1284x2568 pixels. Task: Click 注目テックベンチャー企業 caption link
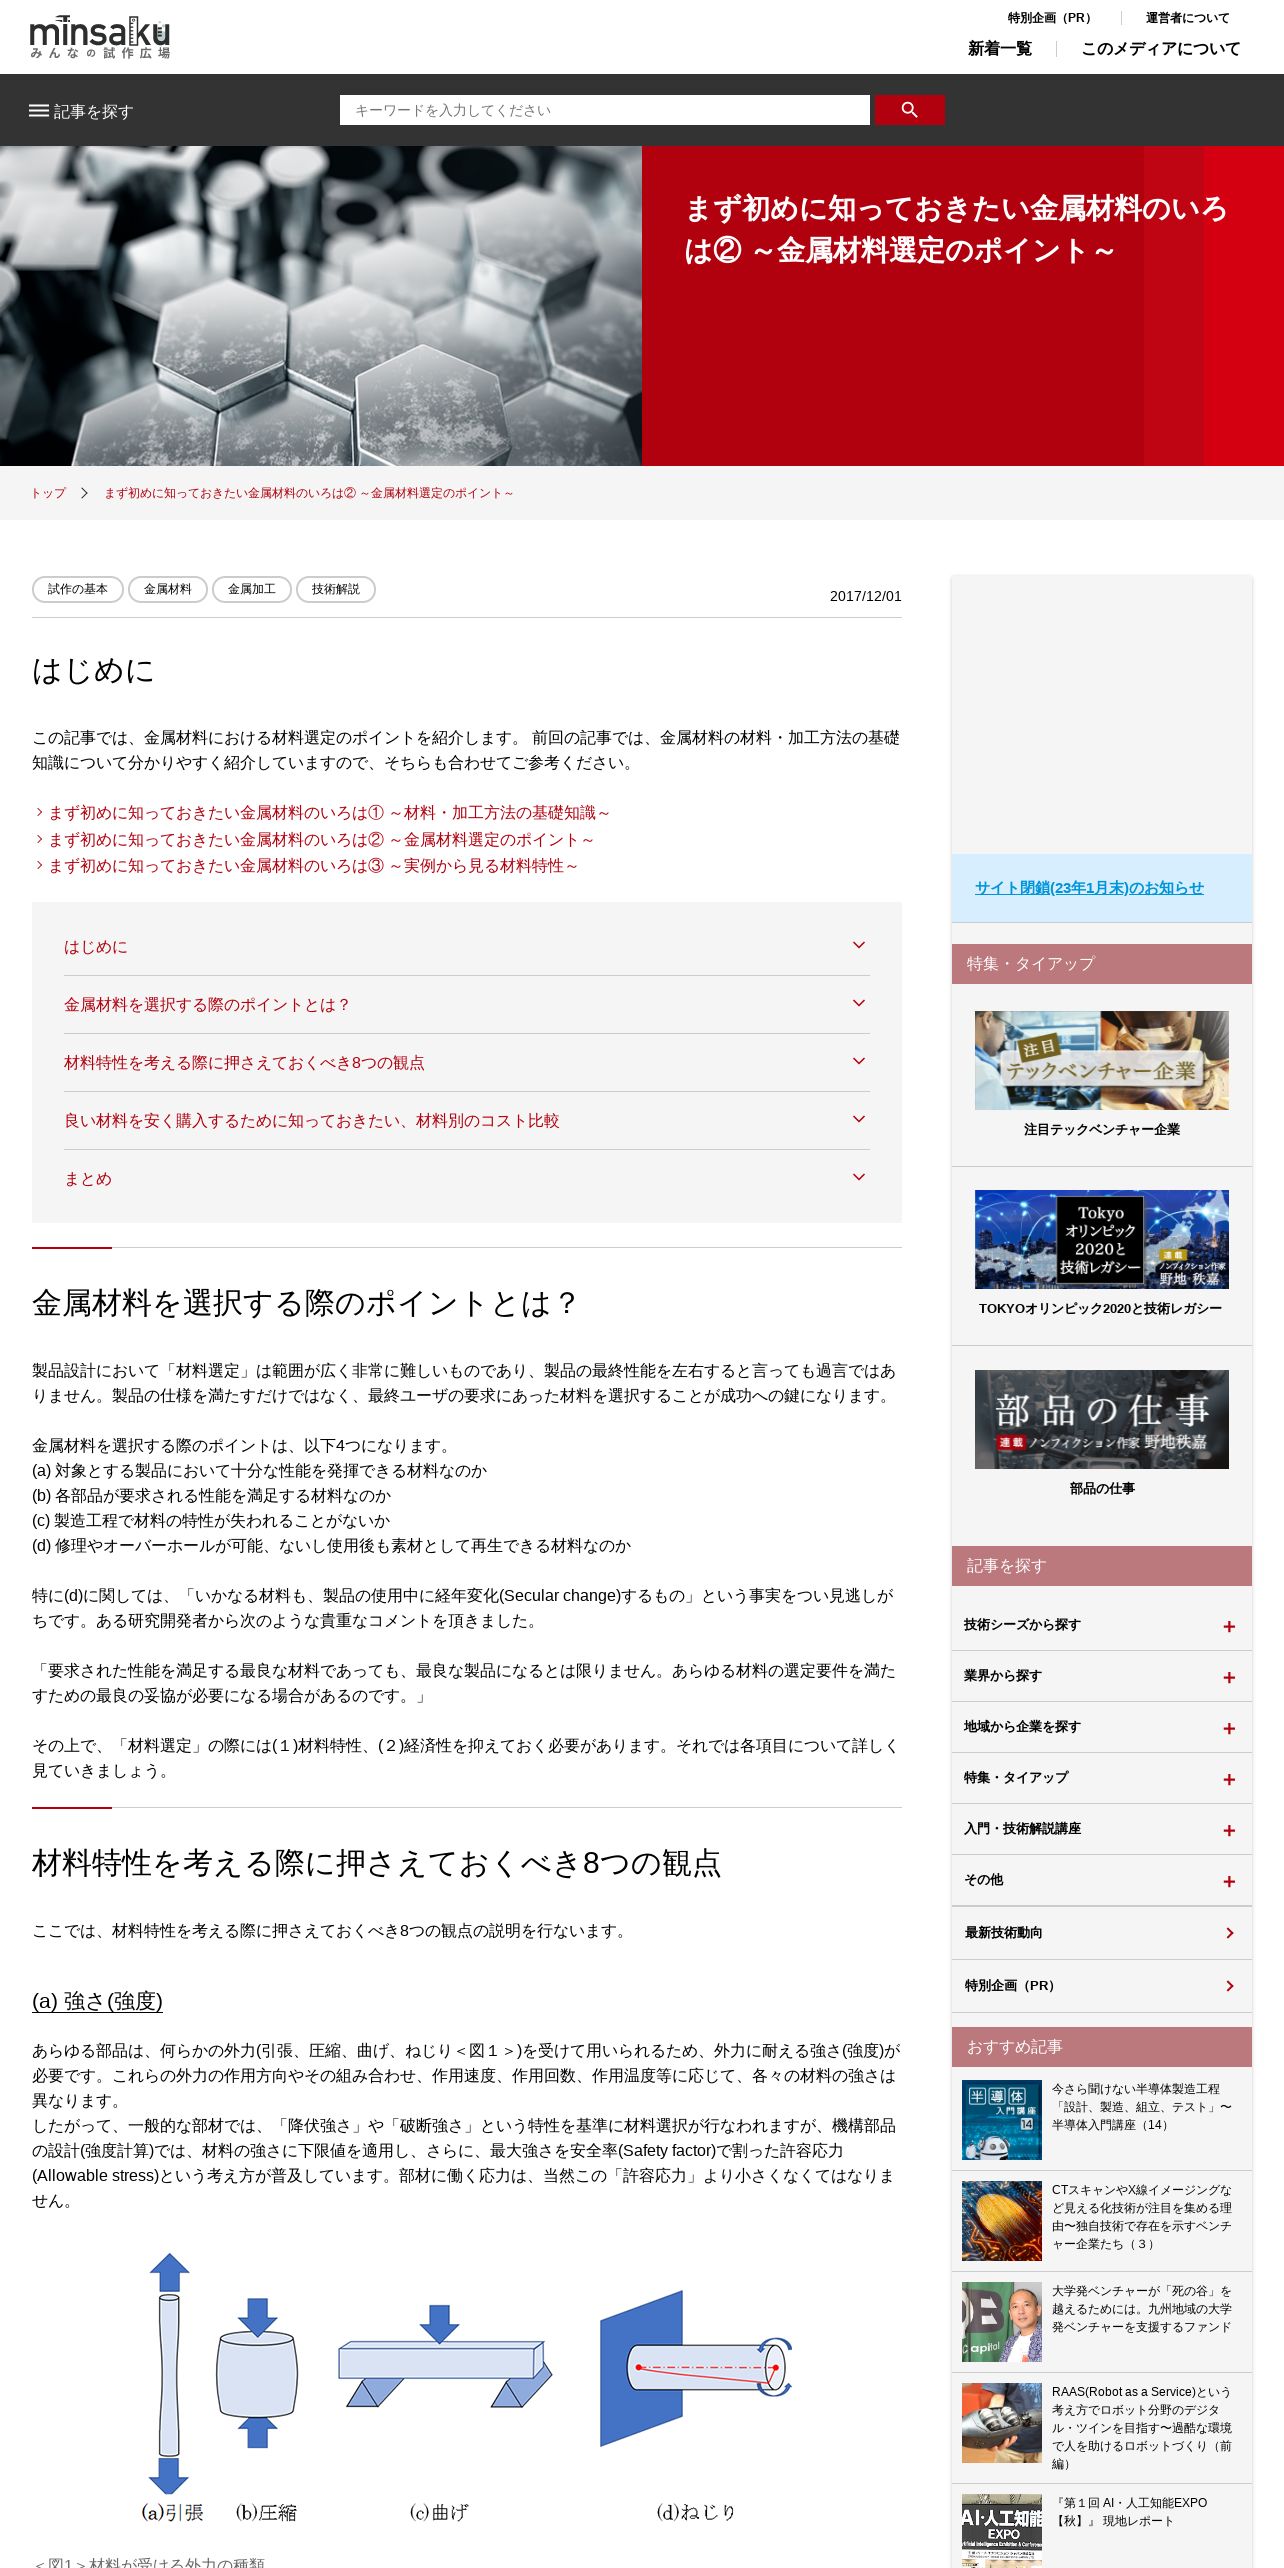coord(1102,1129)
